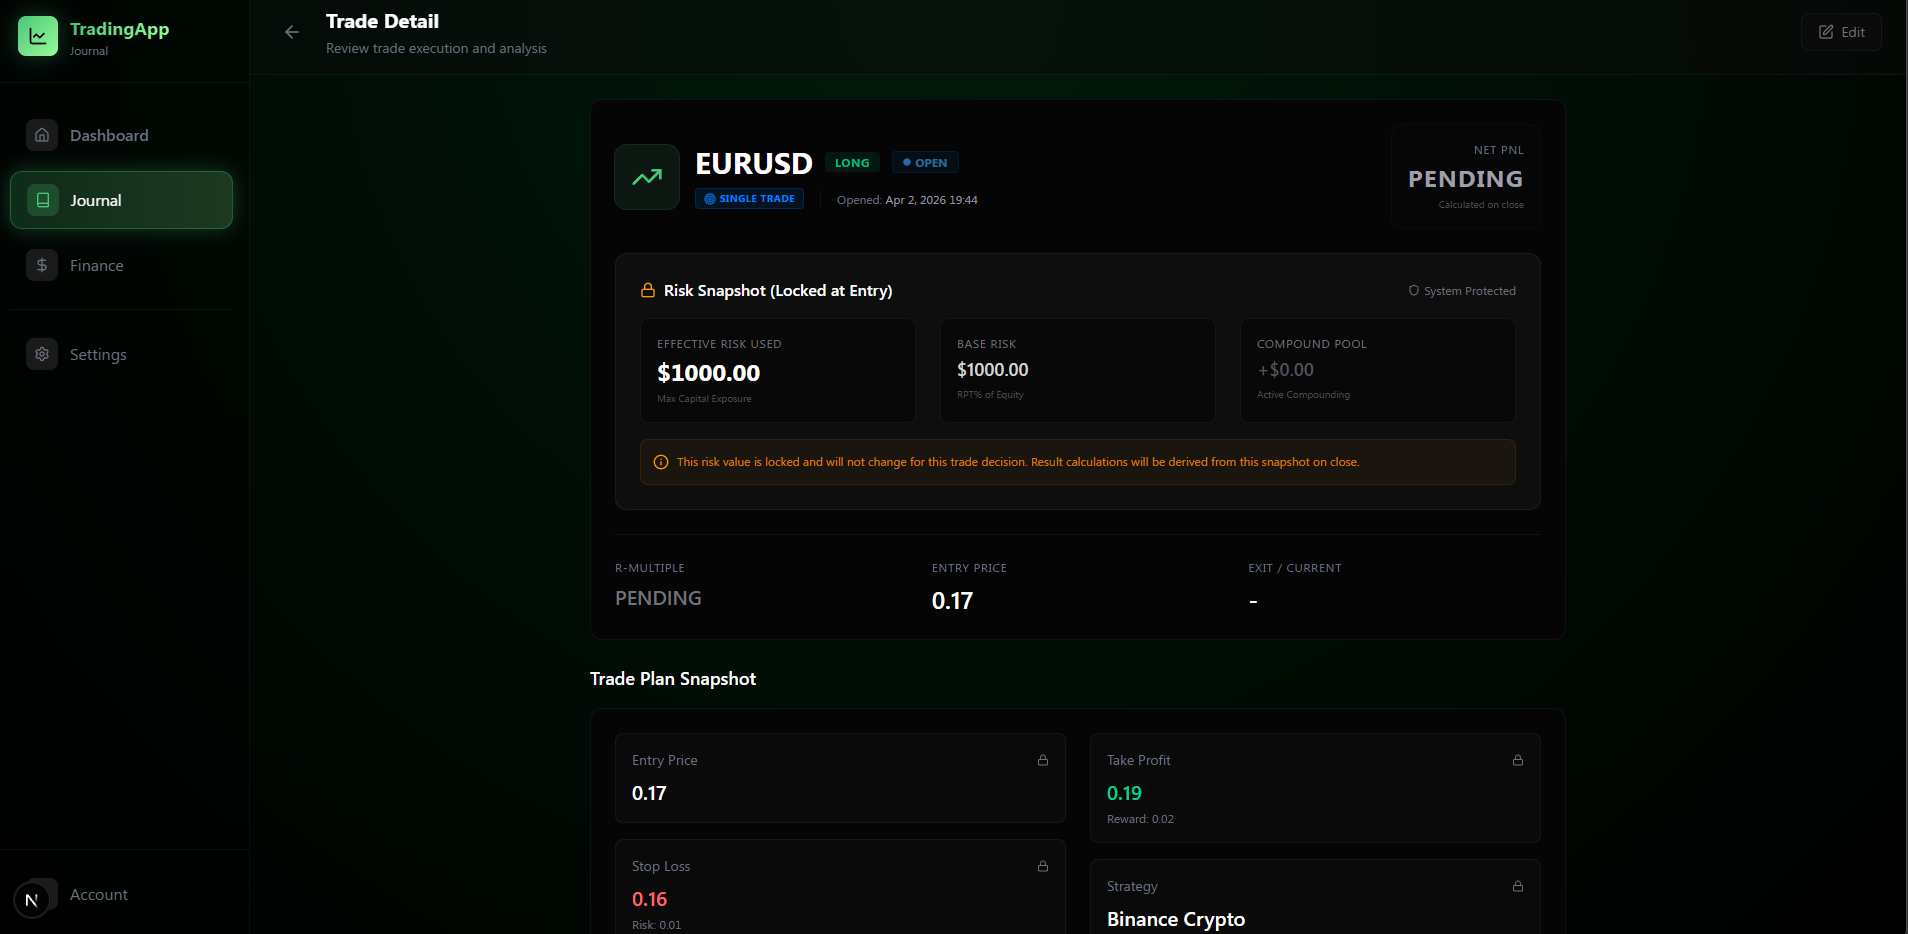Click the lock icon on the Strategy card
Screen dimensions: 1908x934
1518,886
